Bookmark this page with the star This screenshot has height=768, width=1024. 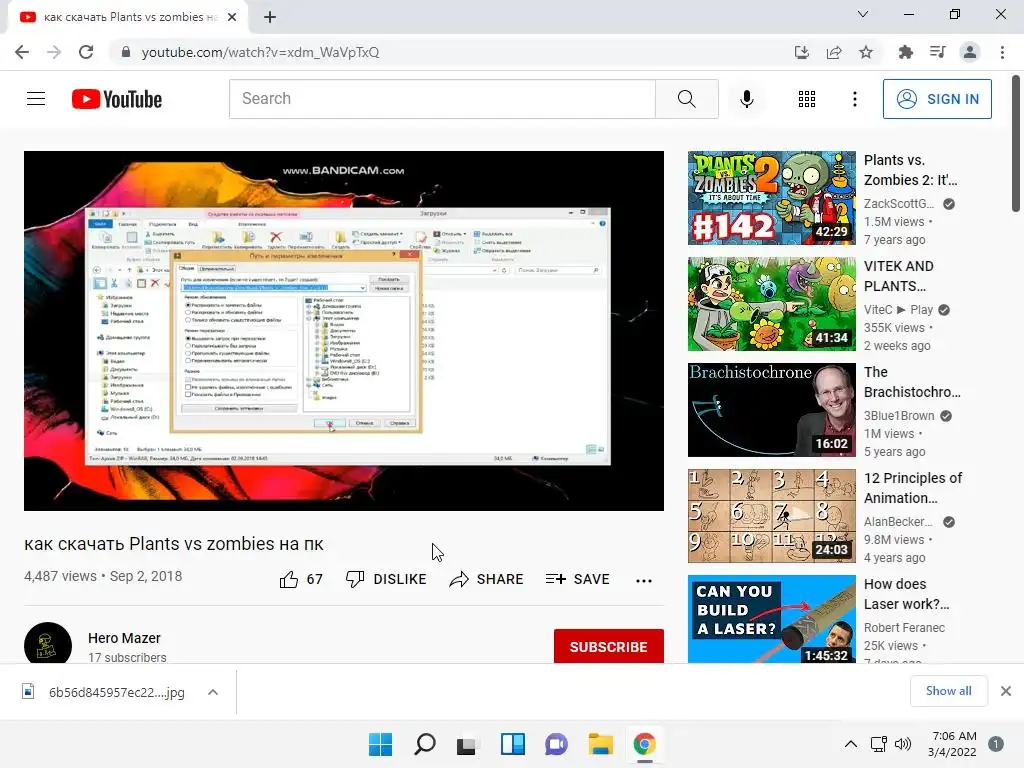coord(866,52)
